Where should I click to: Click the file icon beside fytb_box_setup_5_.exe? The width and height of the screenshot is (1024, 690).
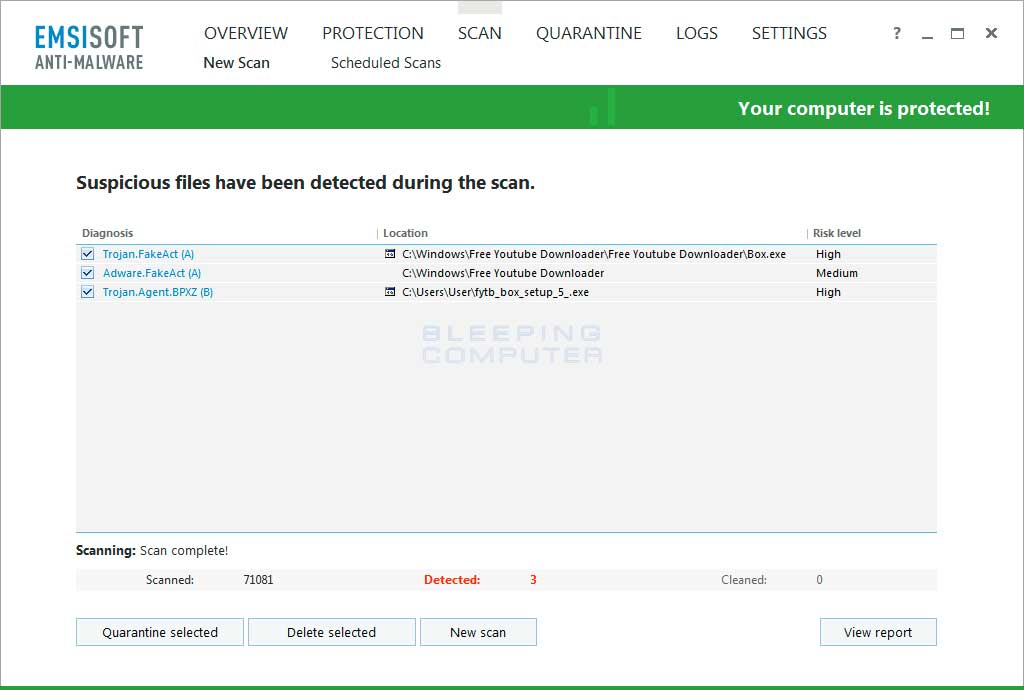click(388, 292)
